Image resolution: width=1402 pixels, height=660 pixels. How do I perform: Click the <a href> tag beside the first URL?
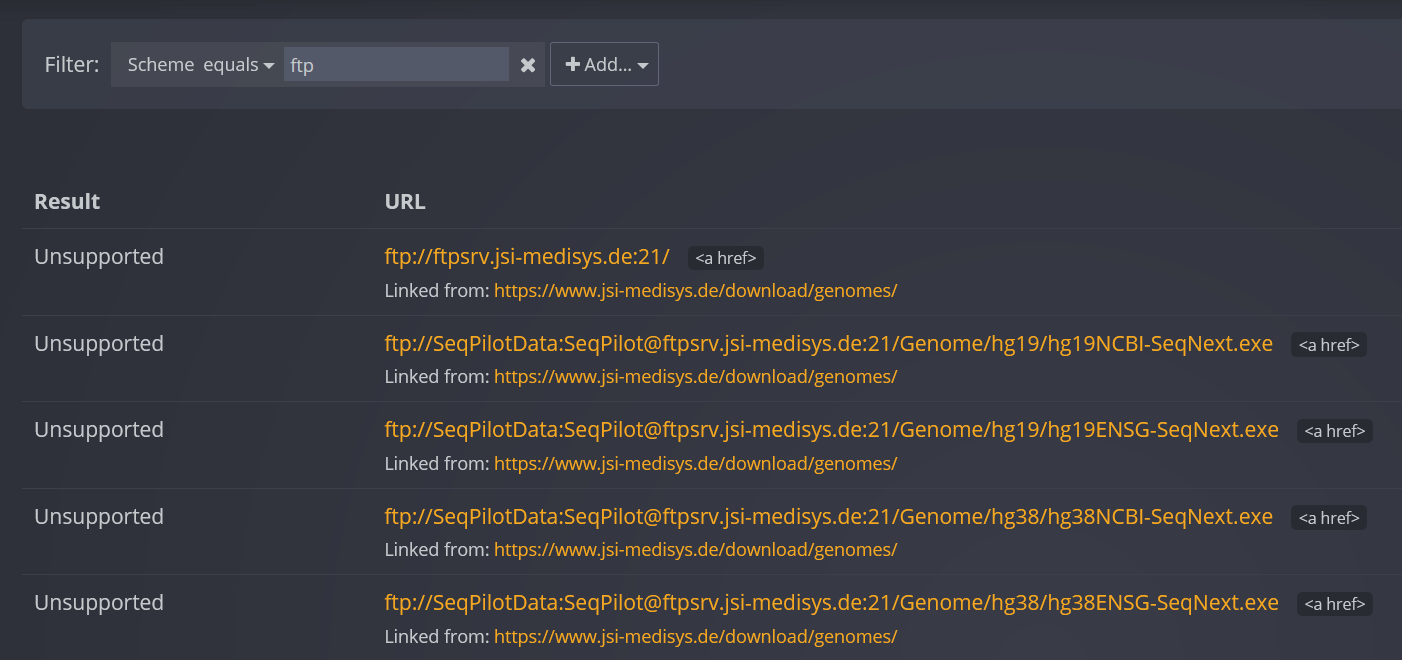[726, 257]
